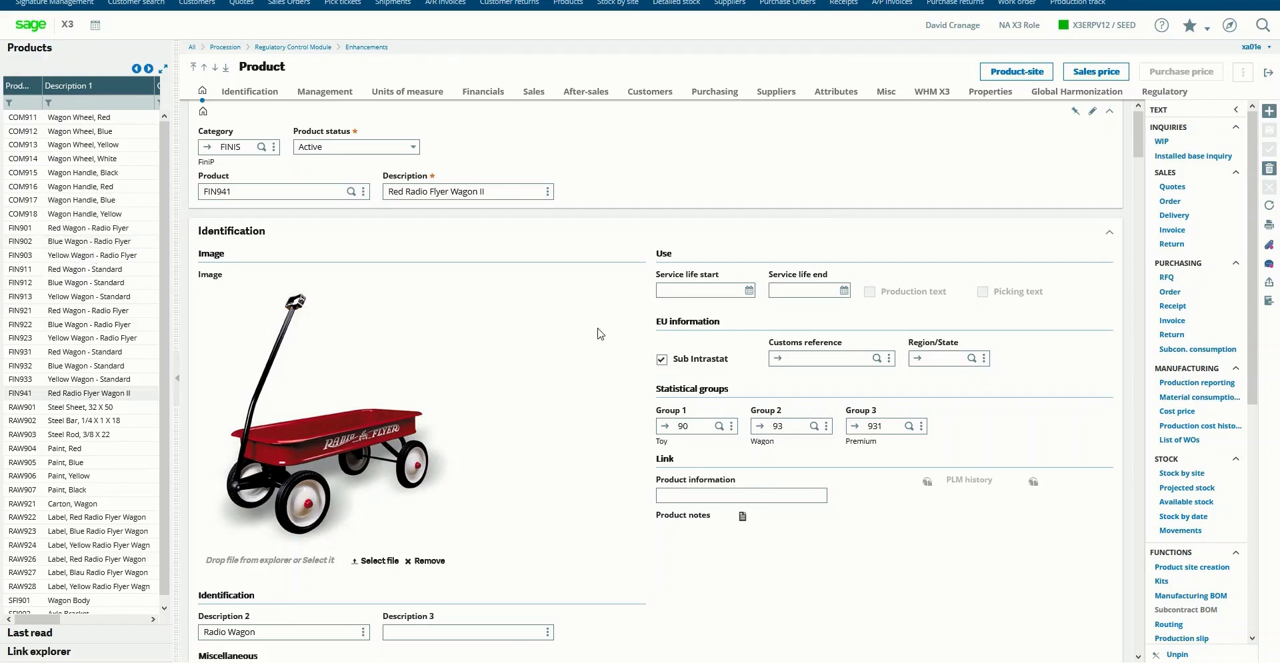Switch to the Management tab

pyautogui.click(x=324, y=92)
